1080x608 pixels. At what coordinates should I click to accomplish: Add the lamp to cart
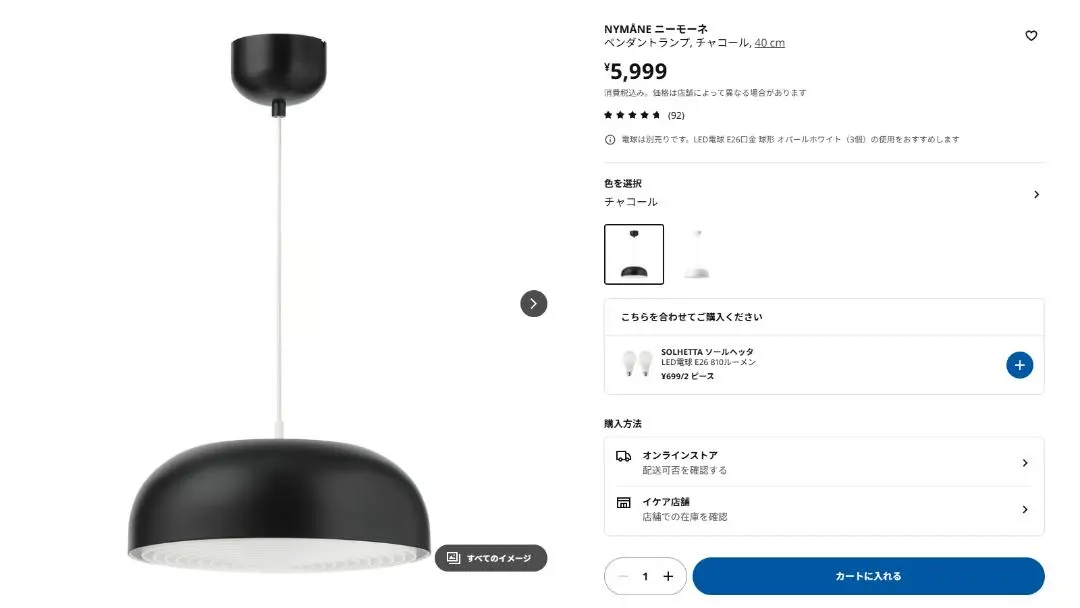pyautogui.click(x=868, y=576)
